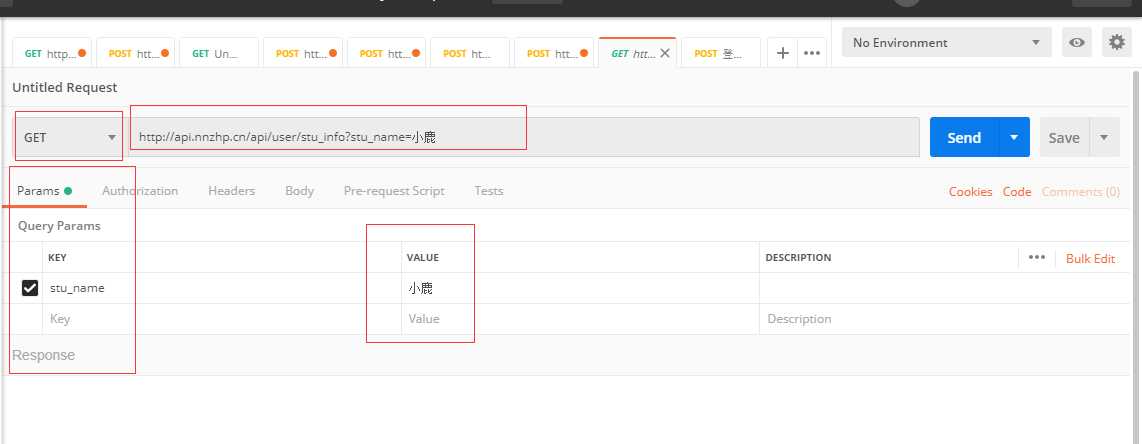Click the VALUE column header

(x=422, y=258)
